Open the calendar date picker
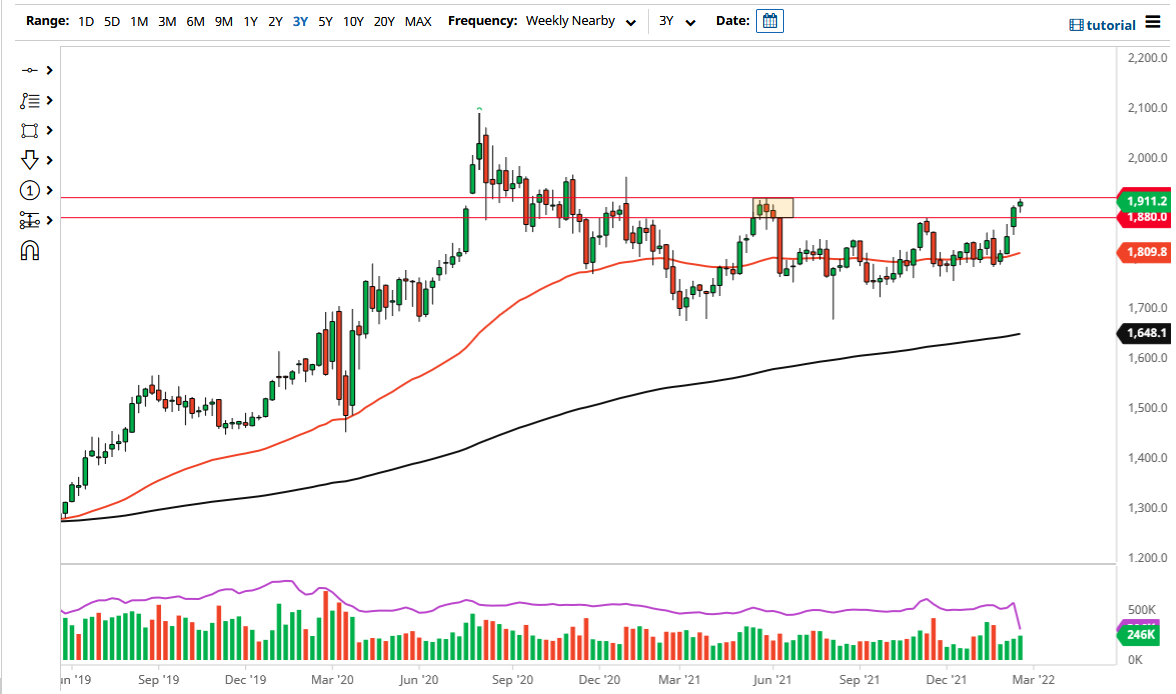 769,20
